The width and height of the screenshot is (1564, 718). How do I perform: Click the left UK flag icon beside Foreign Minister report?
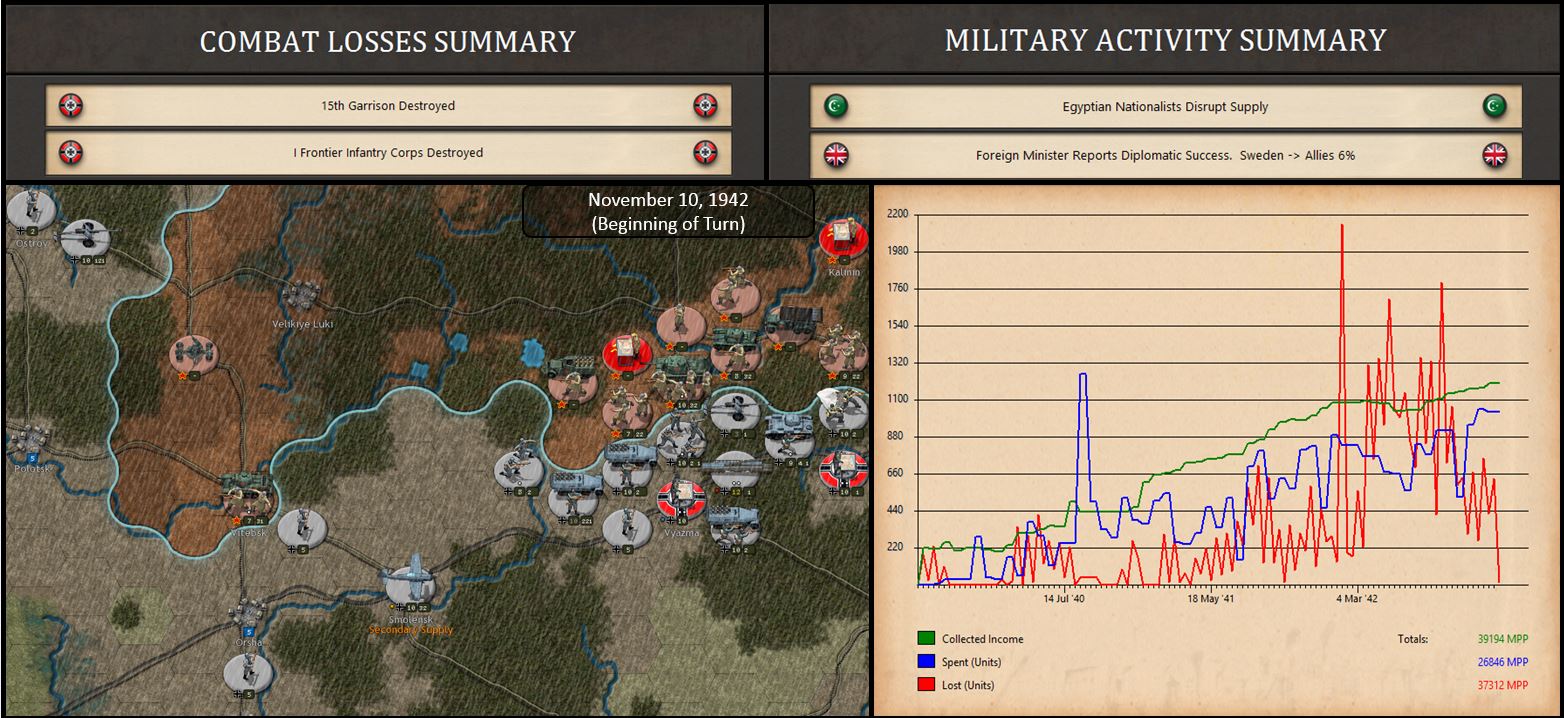tap(835, 155)
